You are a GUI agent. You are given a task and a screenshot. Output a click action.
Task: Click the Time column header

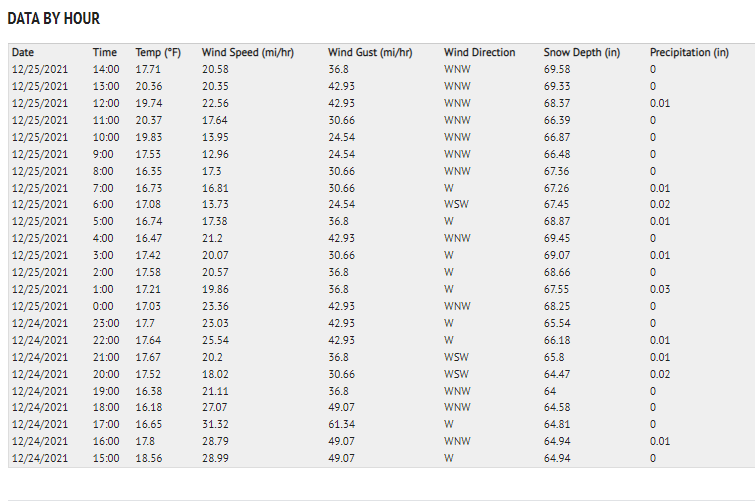pos(104,52)
